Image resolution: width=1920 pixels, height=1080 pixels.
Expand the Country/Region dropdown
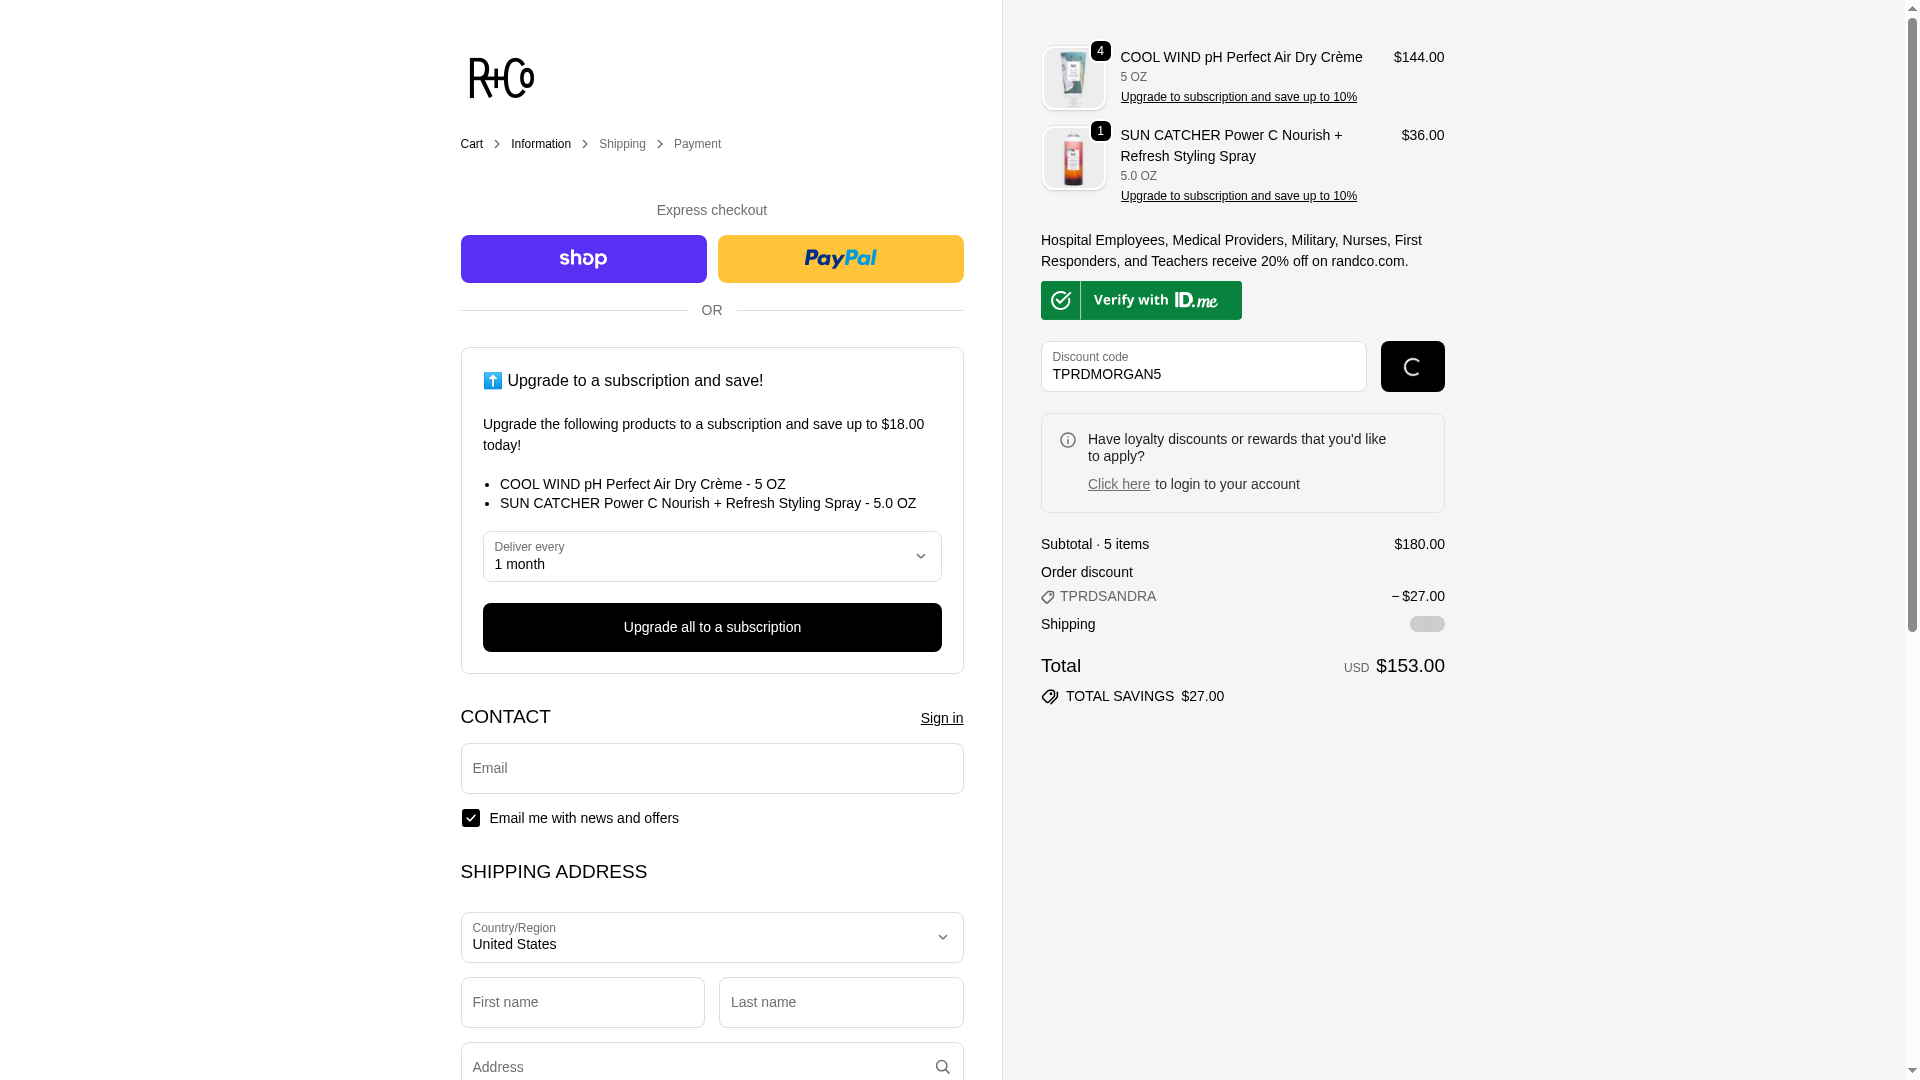tap(711, 937)
